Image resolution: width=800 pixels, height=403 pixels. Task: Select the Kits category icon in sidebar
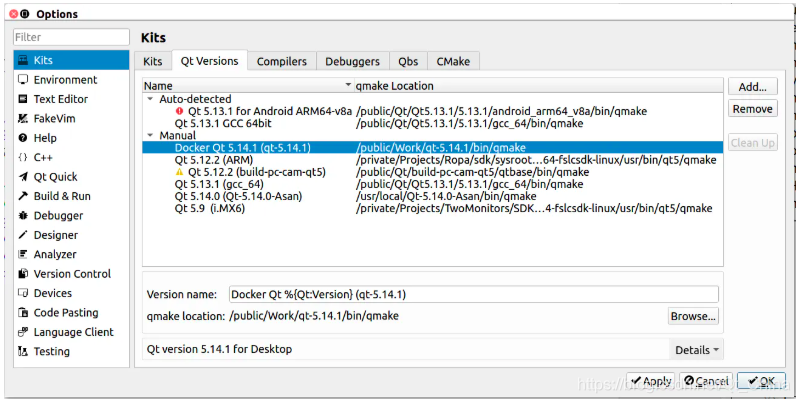(23, 60)
